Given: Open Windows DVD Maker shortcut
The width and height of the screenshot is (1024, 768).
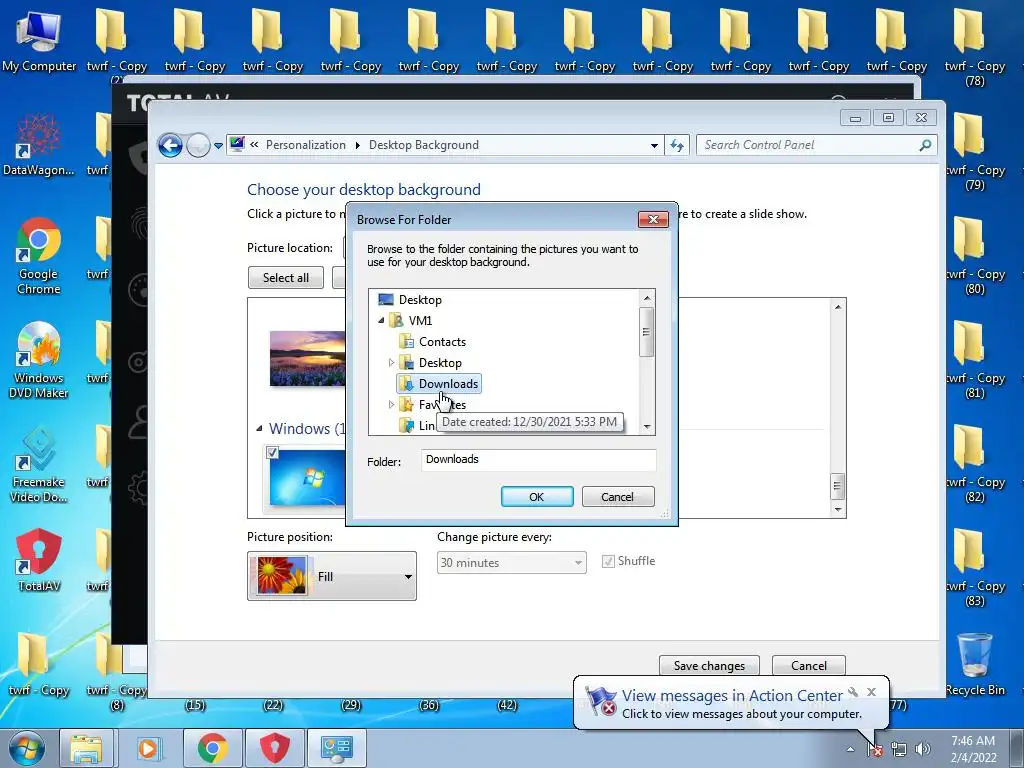Looking at the screenshot, I should [39, 360].
